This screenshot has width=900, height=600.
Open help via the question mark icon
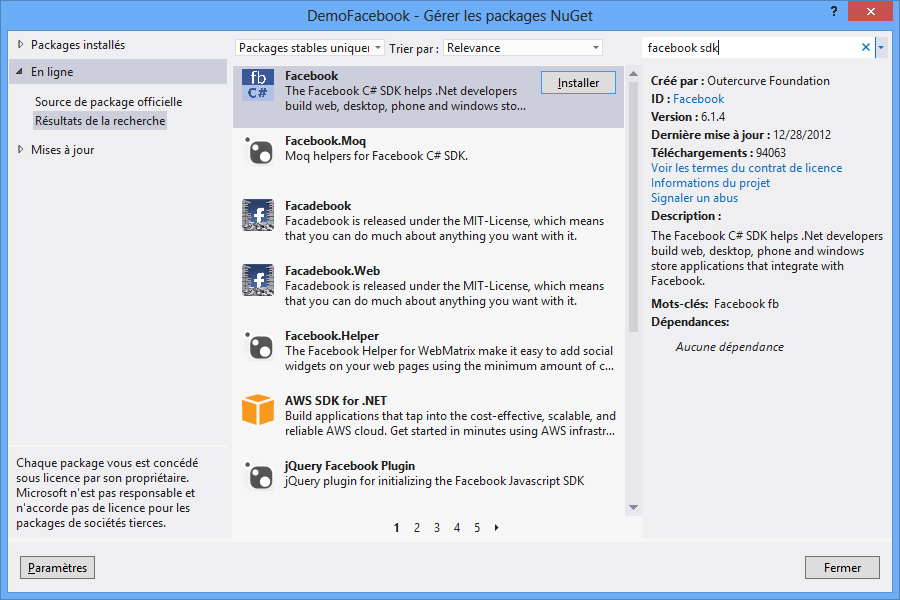833,12
